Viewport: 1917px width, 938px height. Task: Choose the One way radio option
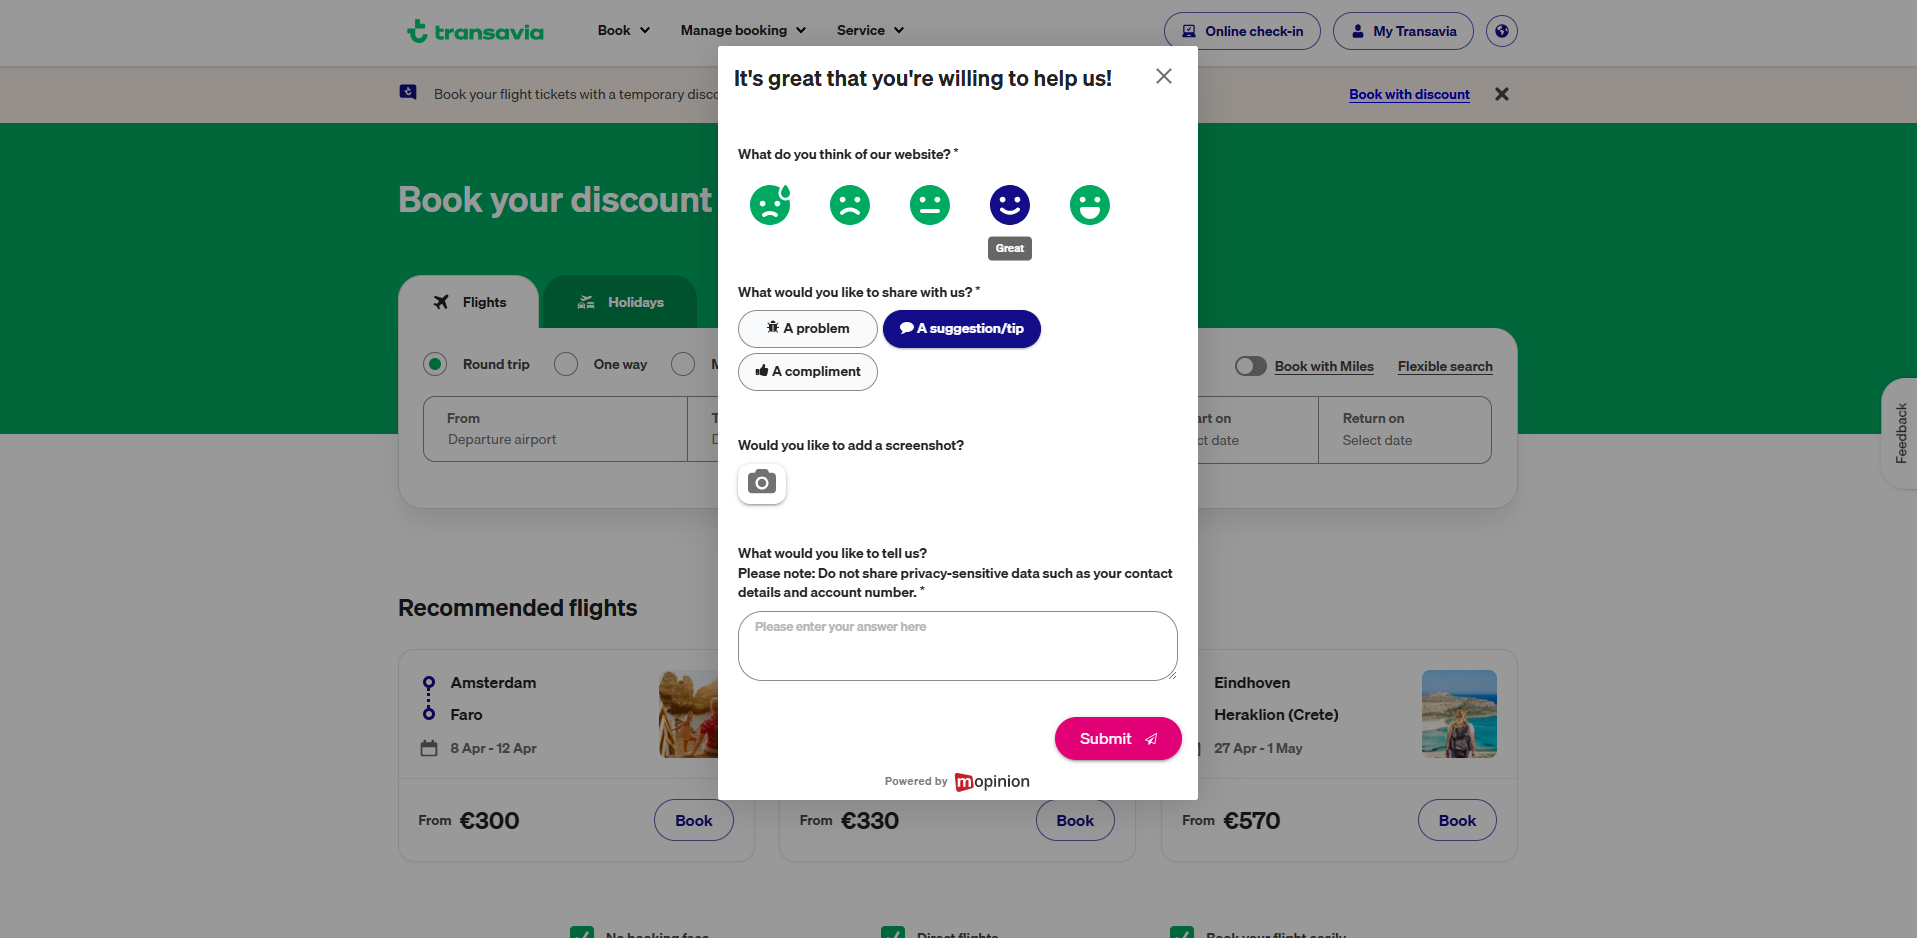tap(566, 364)
